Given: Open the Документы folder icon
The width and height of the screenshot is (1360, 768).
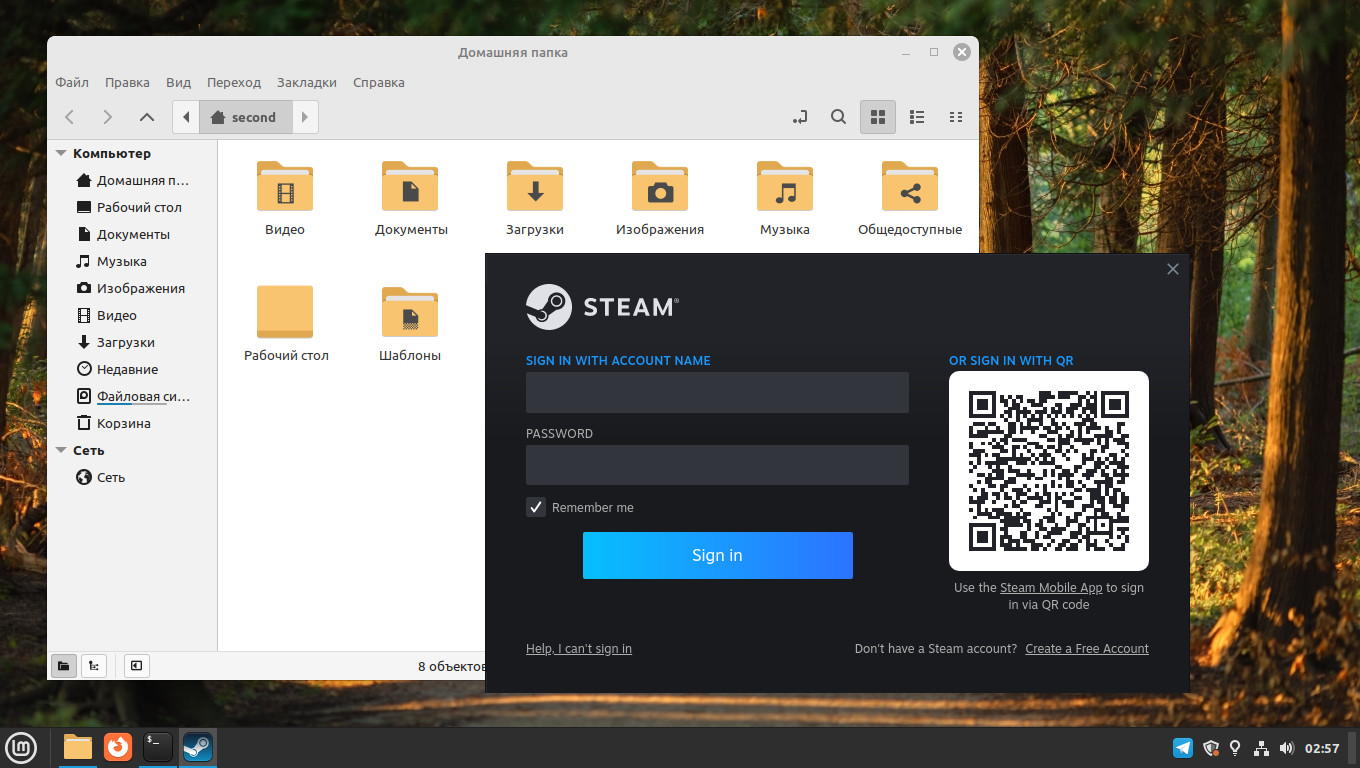Looking at the screenshot, I should [410, 186].
